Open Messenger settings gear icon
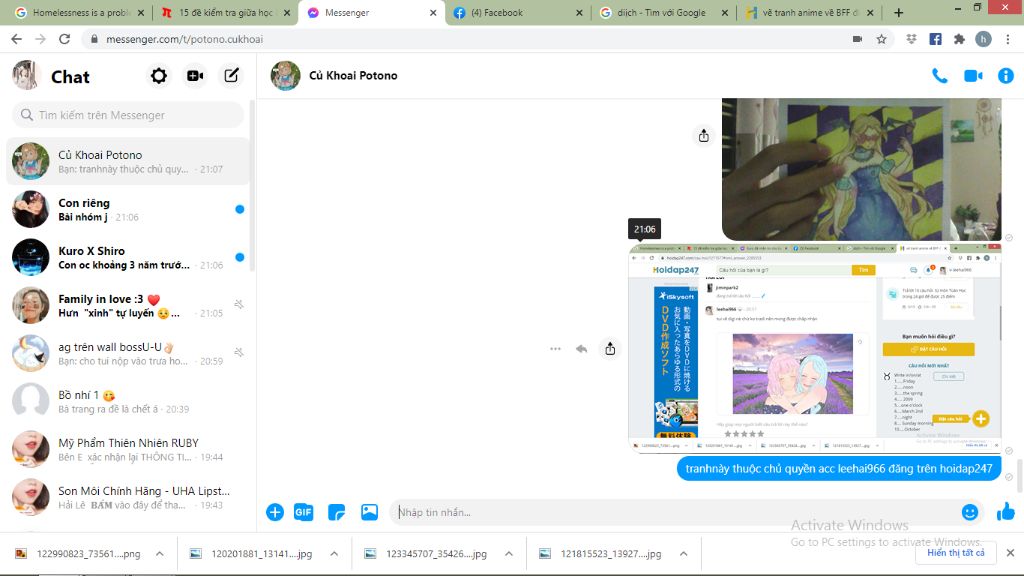The height and width of the screenshot is (576, 1024). click(x=159, y=76)
